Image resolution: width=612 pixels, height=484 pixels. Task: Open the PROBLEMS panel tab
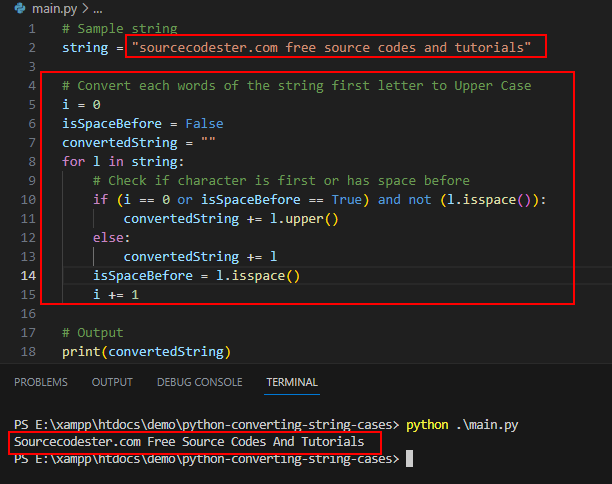pos(41,382)
